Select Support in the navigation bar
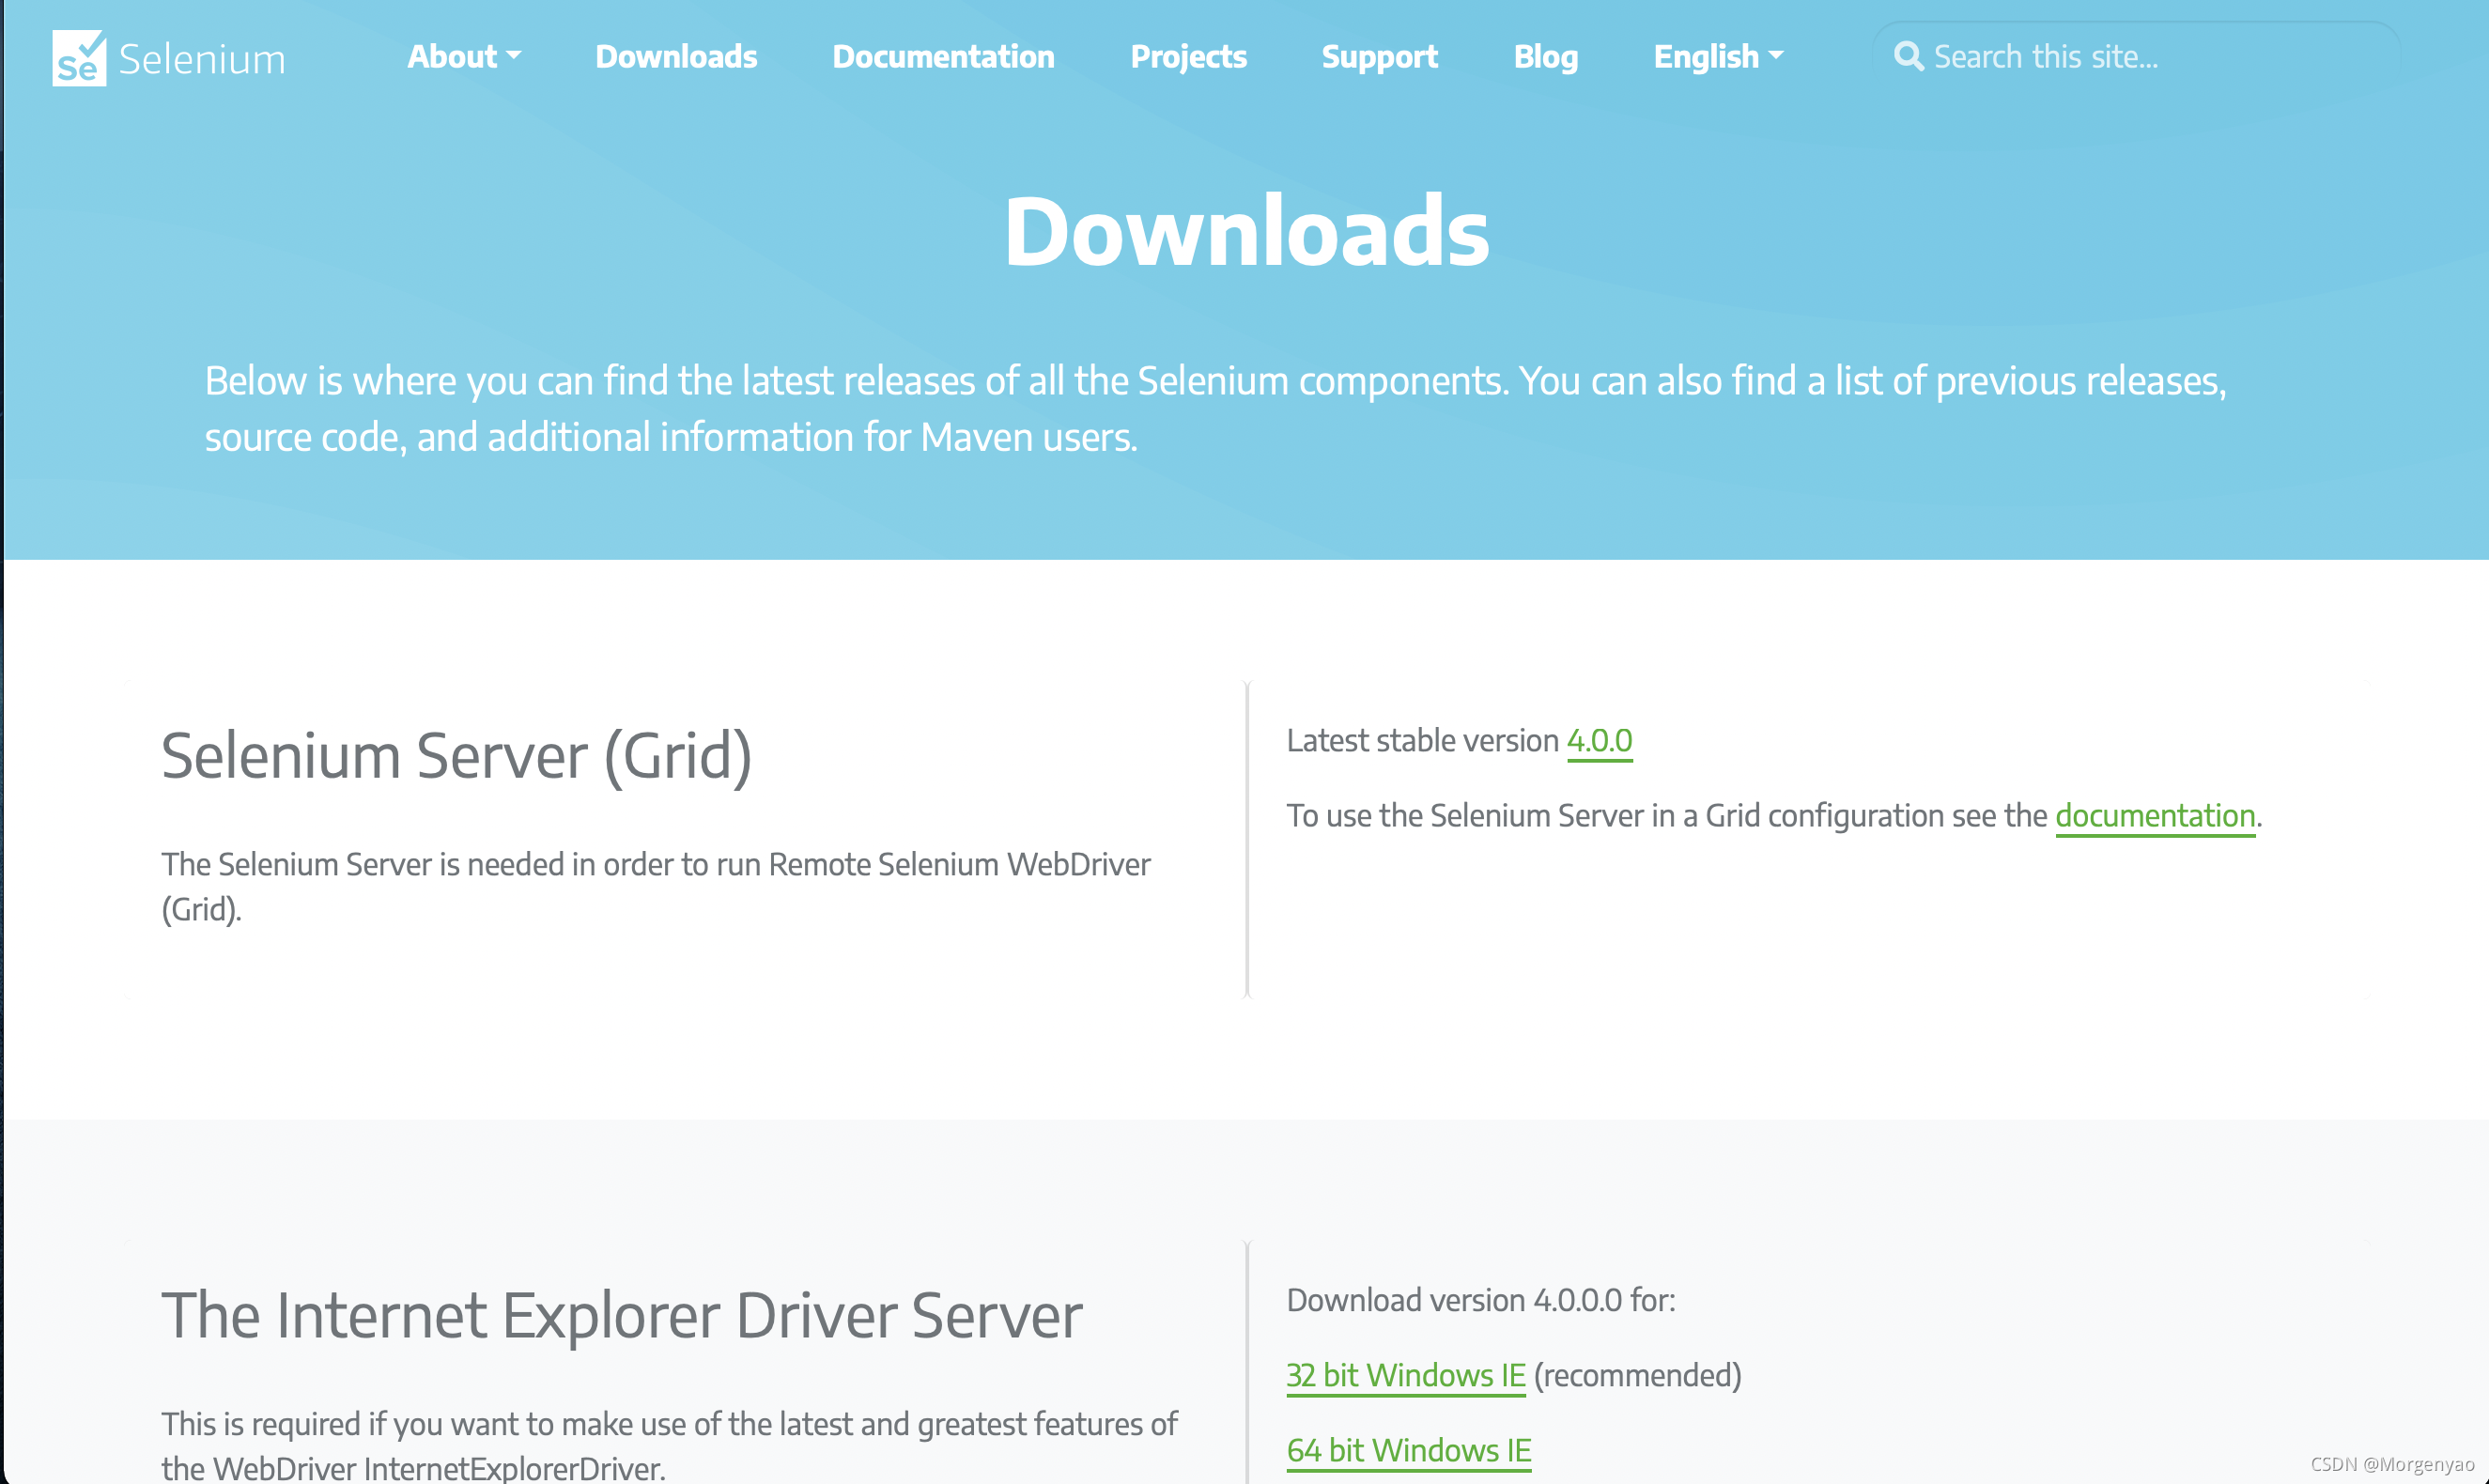This screenshot has width=2489, height=1484. 1379,56
